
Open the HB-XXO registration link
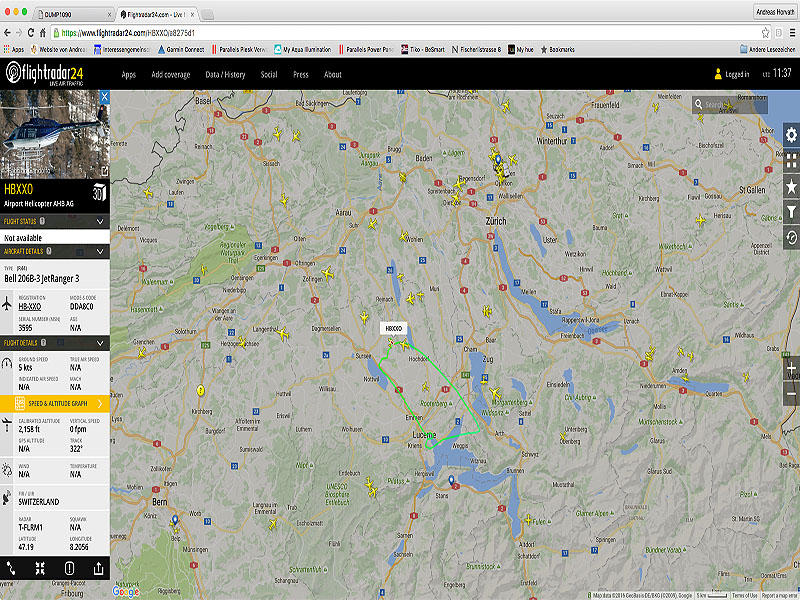point(30,307)
